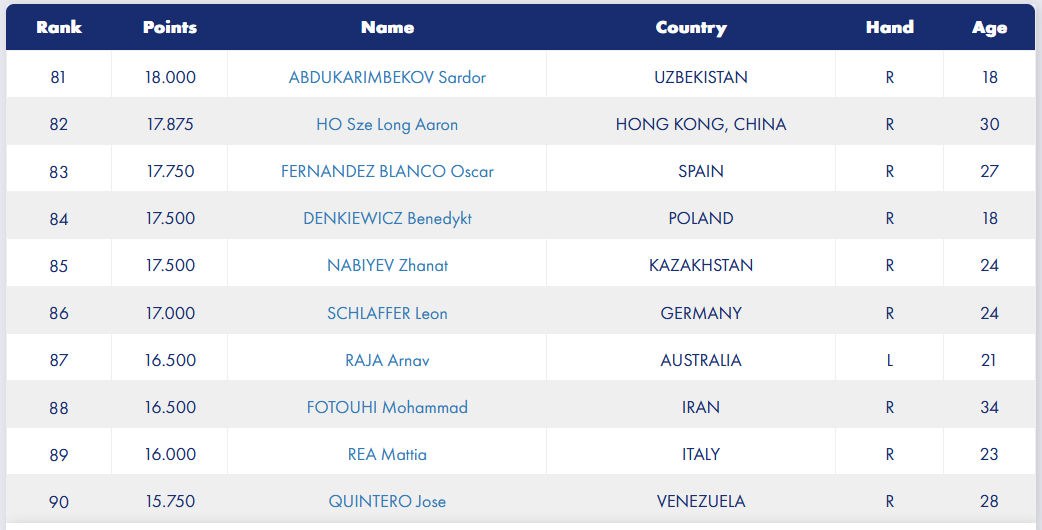1042x530 pixels.
Task: Select NABIYEV Zhanat name link
Action: tap(387, 265)
